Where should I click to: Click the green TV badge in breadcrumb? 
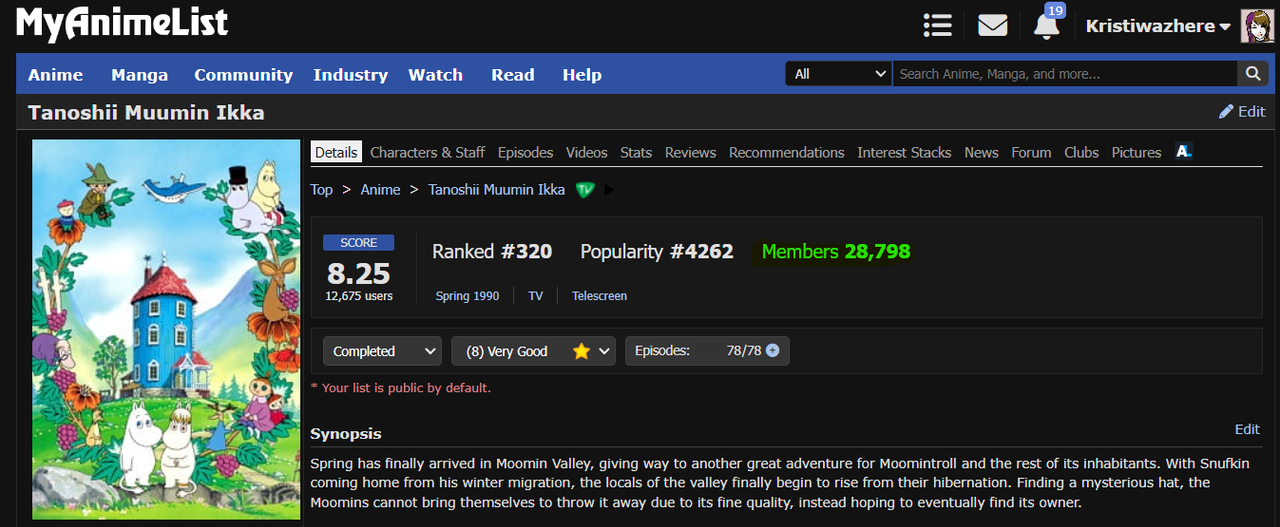585,189
